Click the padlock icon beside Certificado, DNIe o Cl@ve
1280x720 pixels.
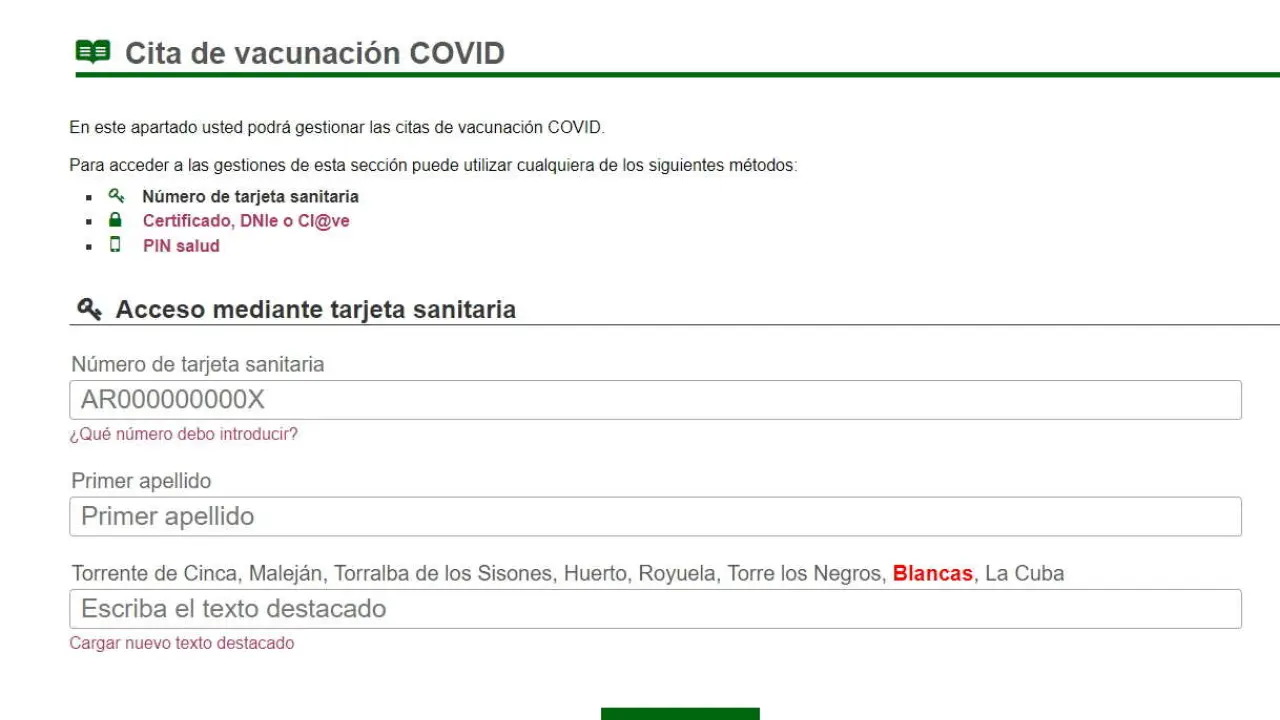(x=116, y=220)
